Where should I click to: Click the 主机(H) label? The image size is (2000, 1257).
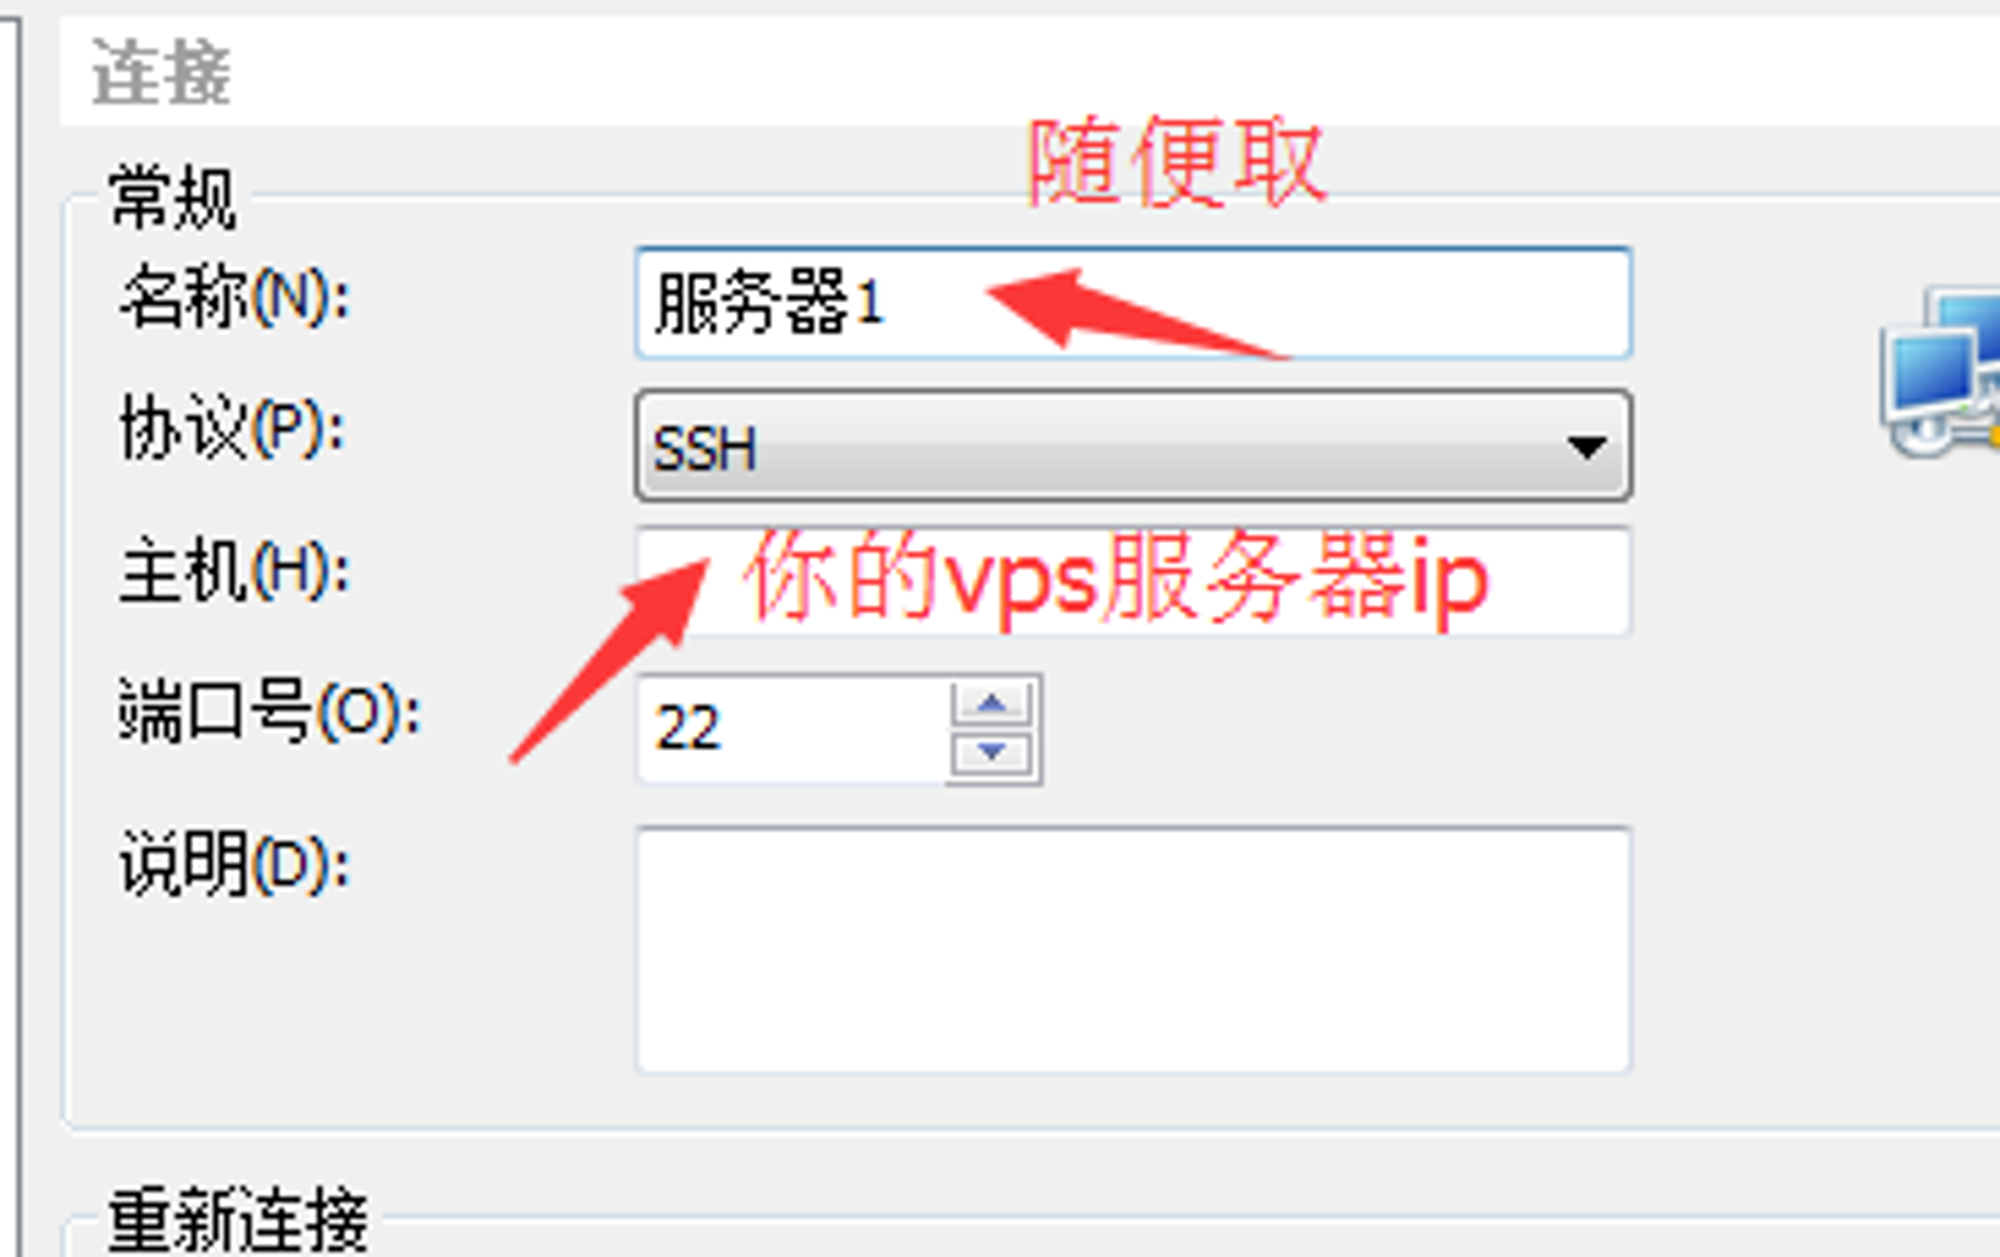point(235,570)
